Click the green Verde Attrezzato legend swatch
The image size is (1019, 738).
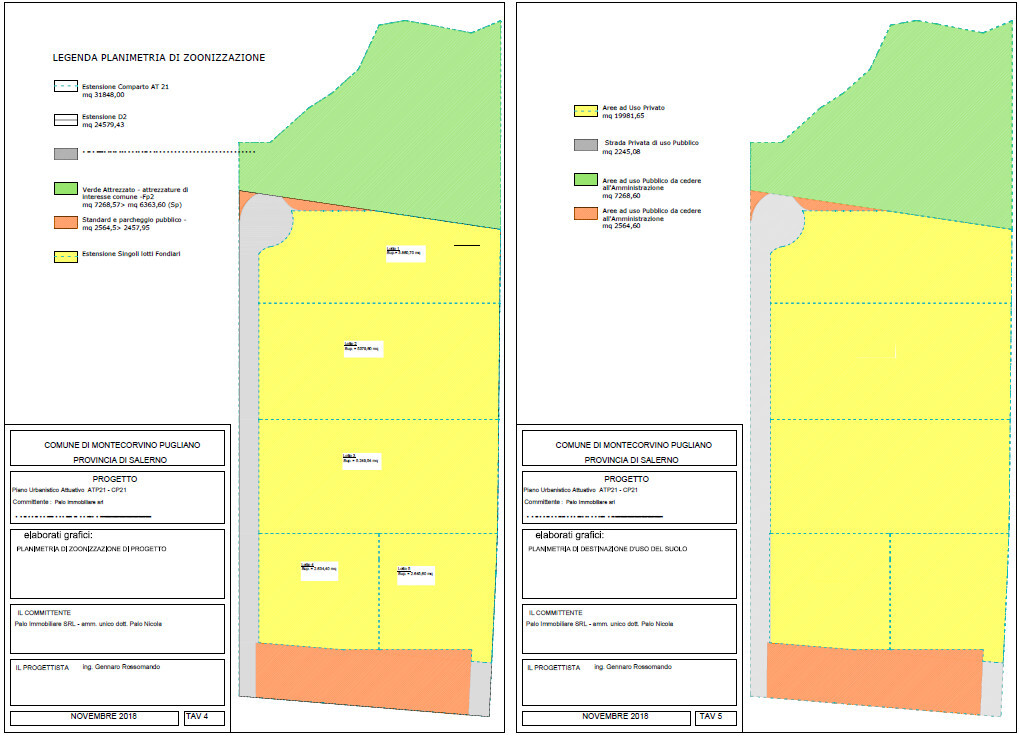pyautogui.click(x=66, y=188)
